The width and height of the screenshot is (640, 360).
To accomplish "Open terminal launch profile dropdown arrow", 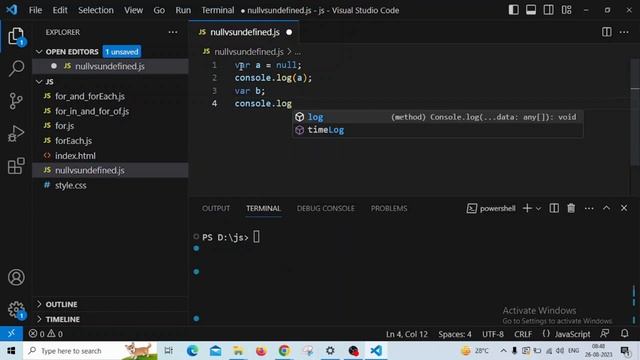I will [x=538, y=209].
